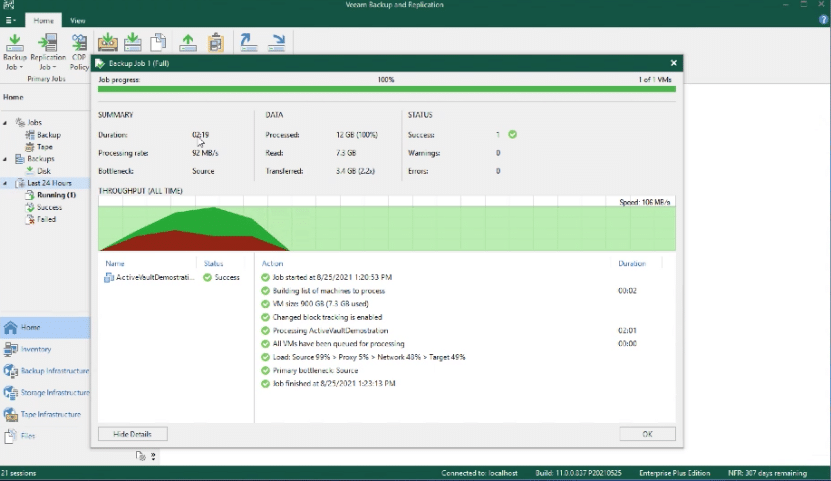
Task: Select the Disk node under Backups
Action: [38, 171]
